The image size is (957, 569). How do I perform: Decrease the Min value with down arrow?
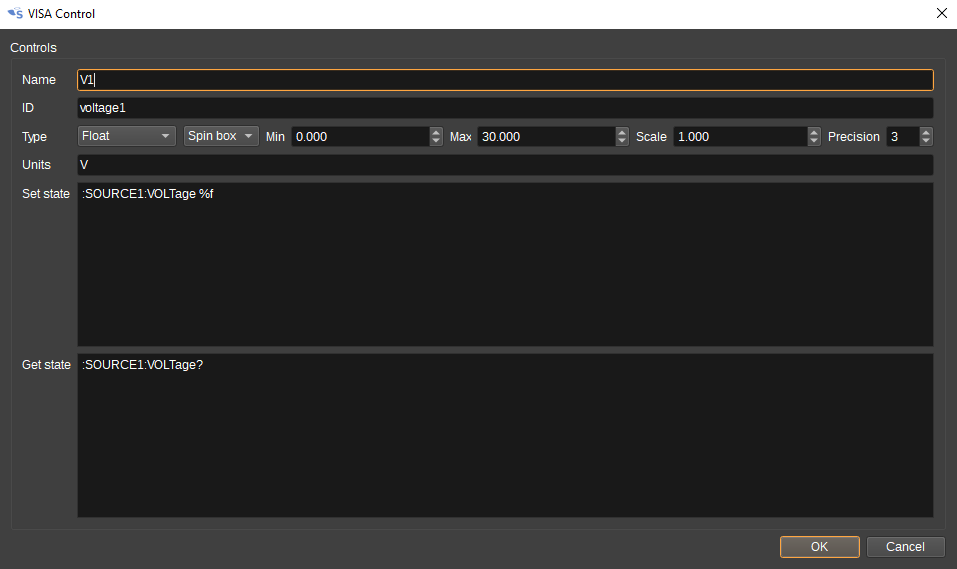[x=436, y=141]
